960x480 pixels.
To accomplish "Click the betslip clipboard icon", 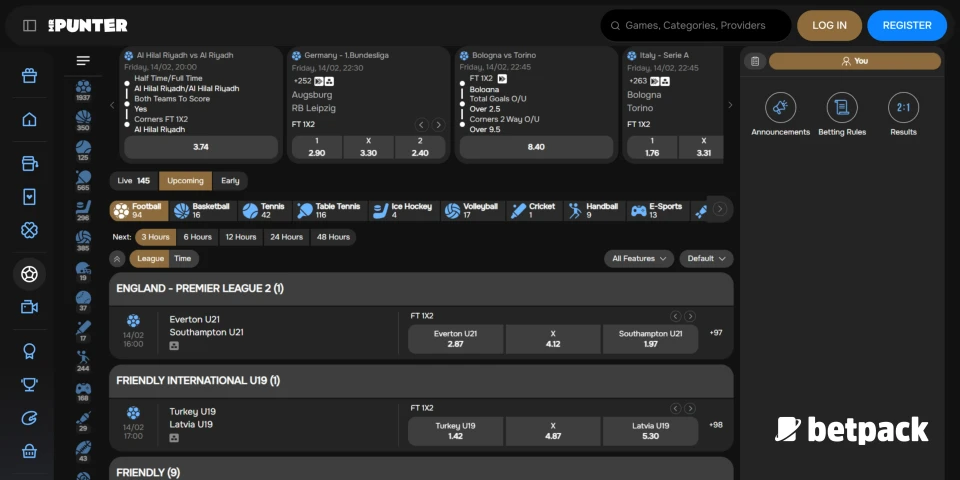I will (x=755, y=61).
